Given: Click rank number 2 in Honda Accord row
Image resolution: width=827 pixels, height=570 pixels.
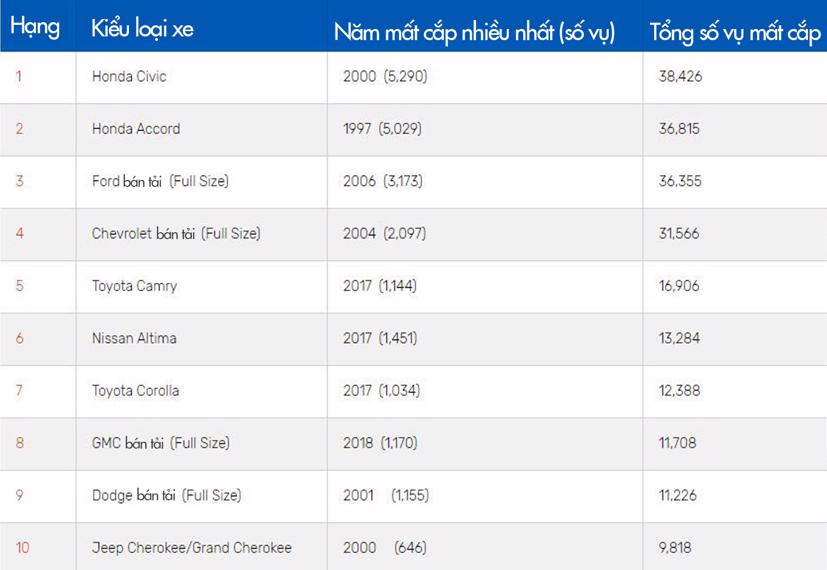Looking at the screenshot, I should [20, 129].
